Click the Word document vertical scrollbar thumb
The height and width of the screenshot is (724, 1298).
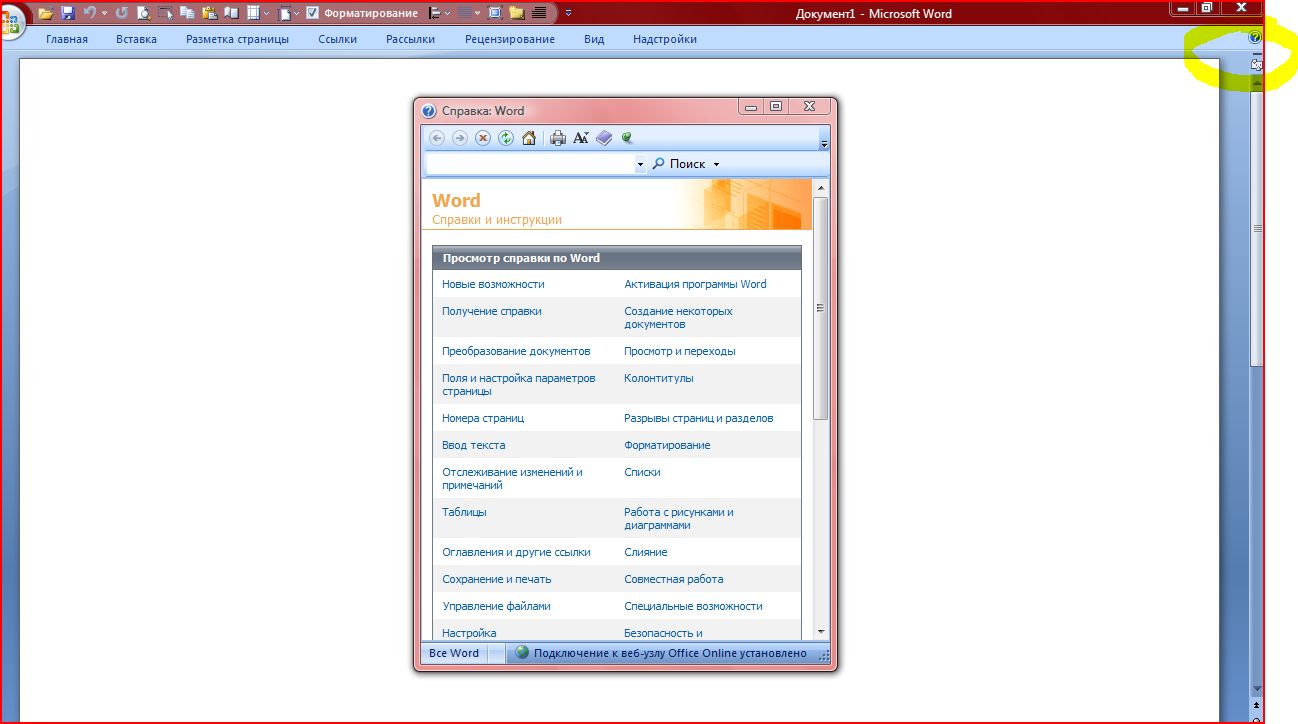(1257, 230)
